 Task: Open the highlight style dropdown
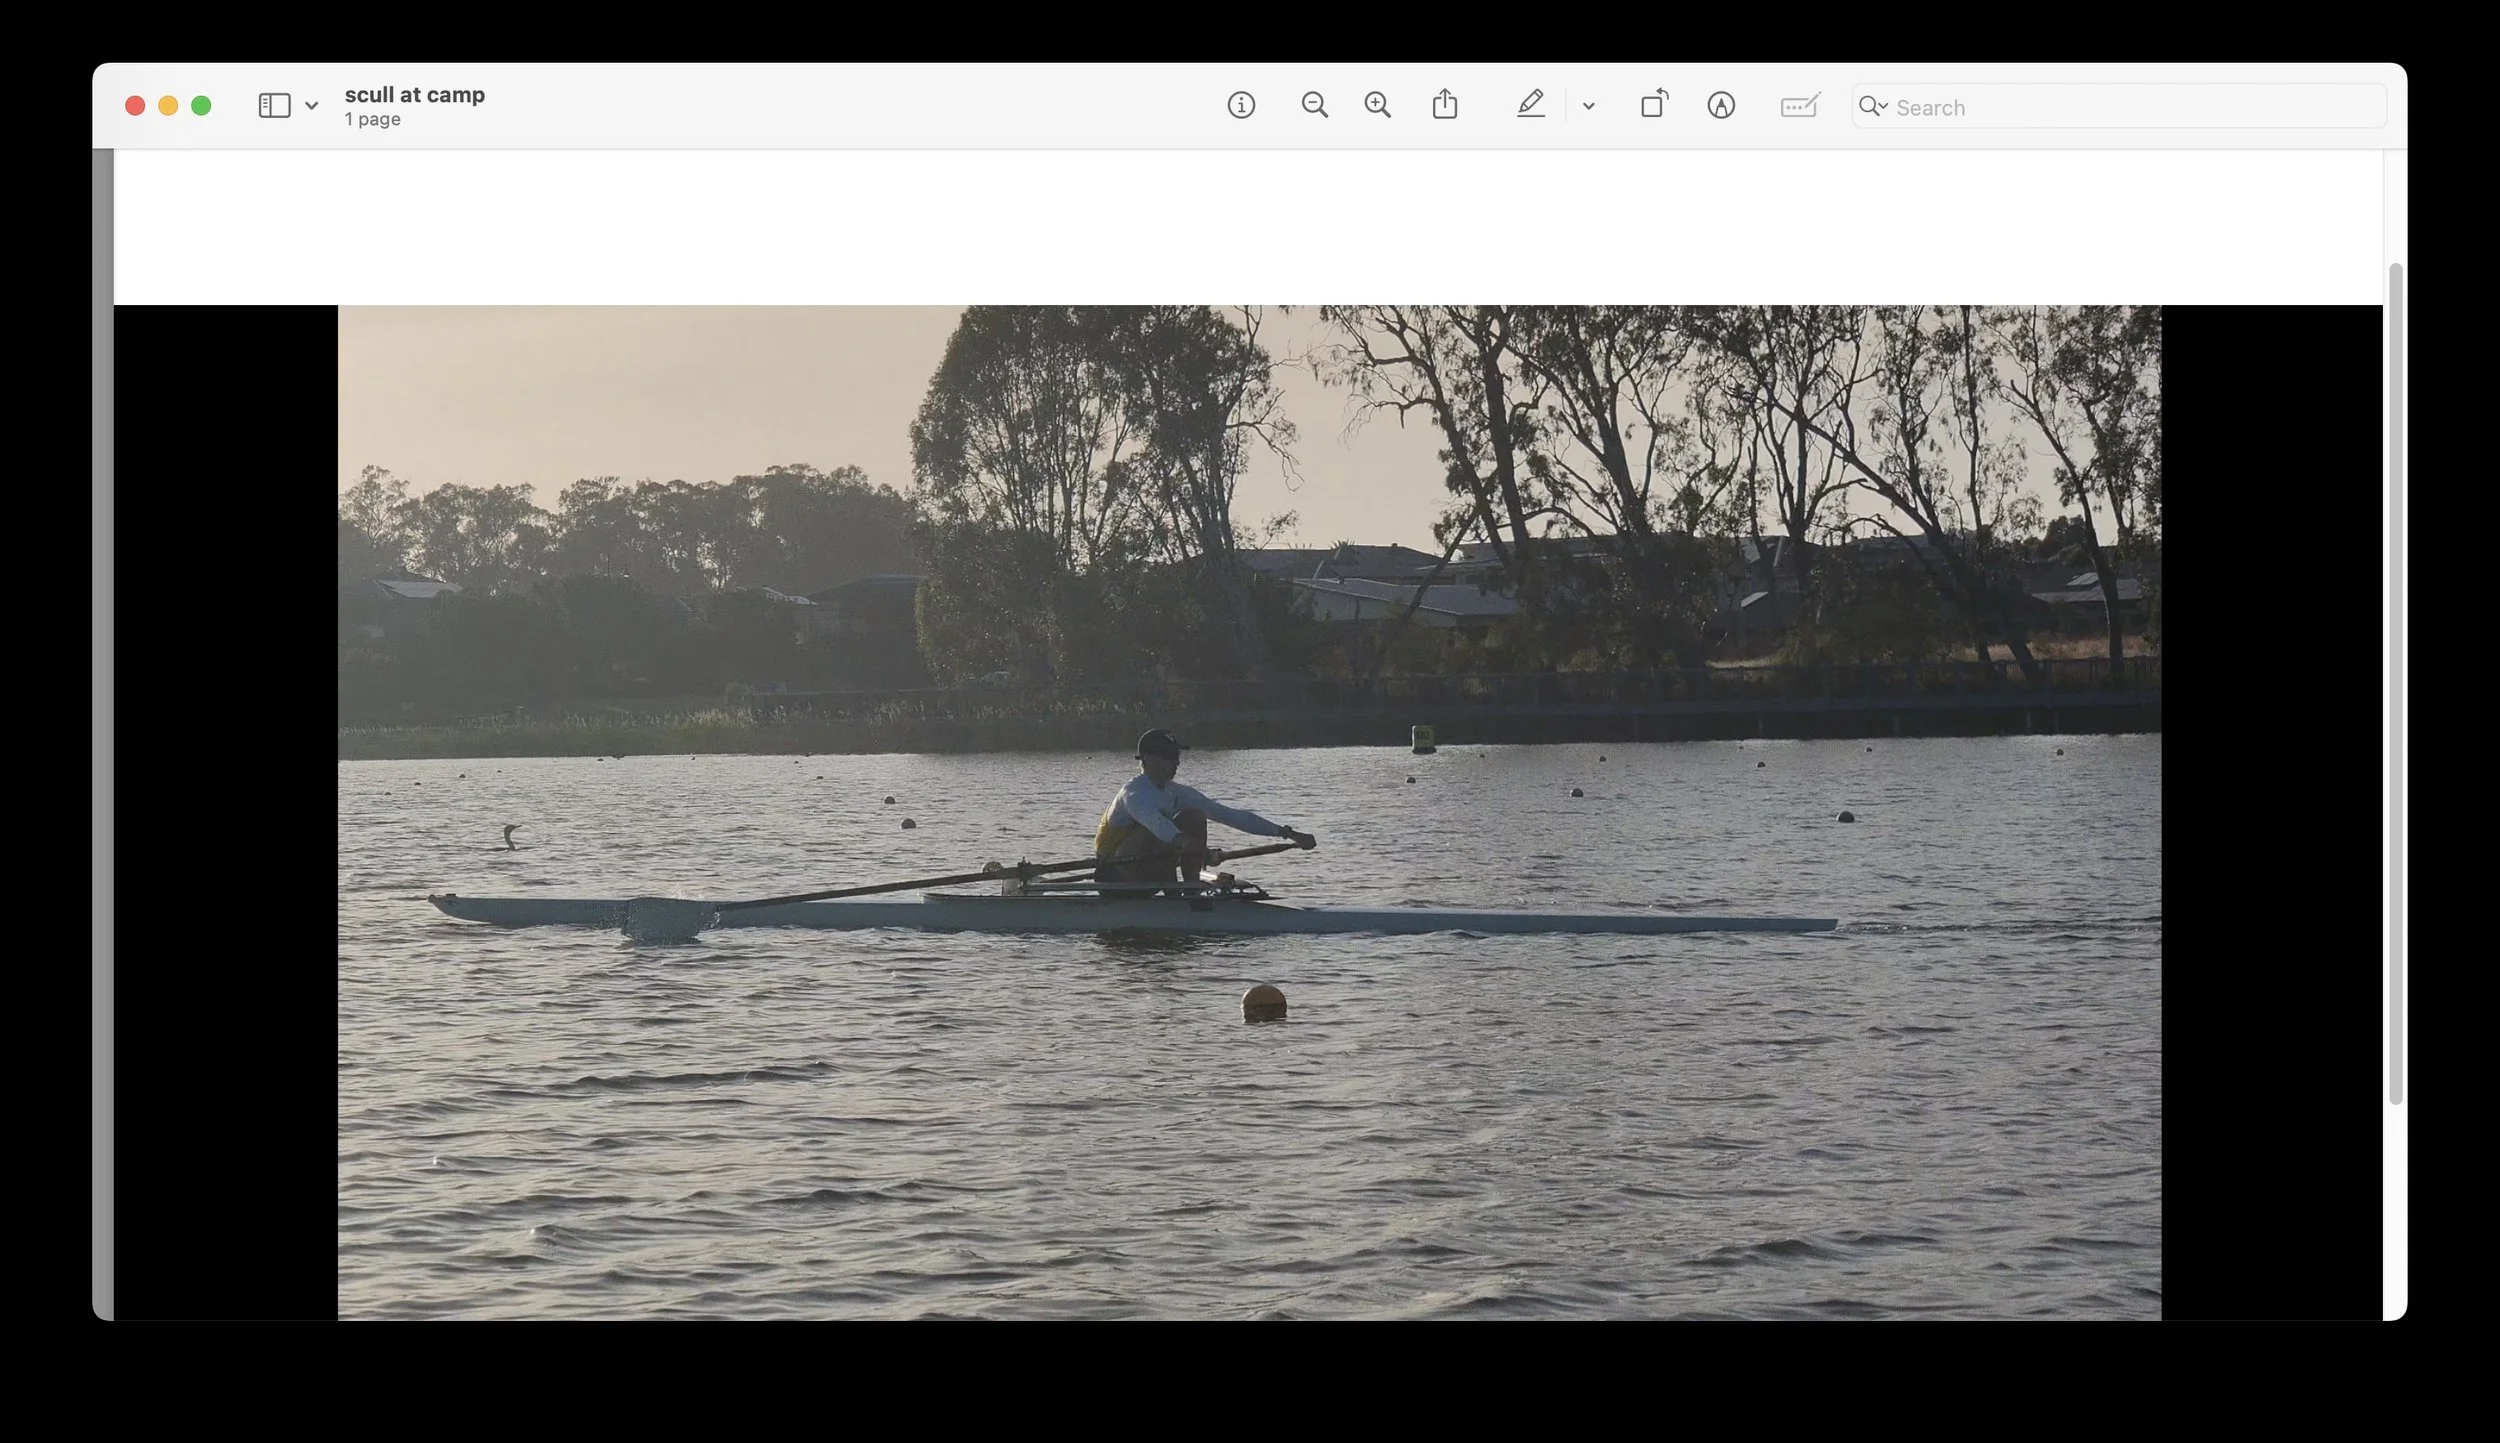[1587, 105]
